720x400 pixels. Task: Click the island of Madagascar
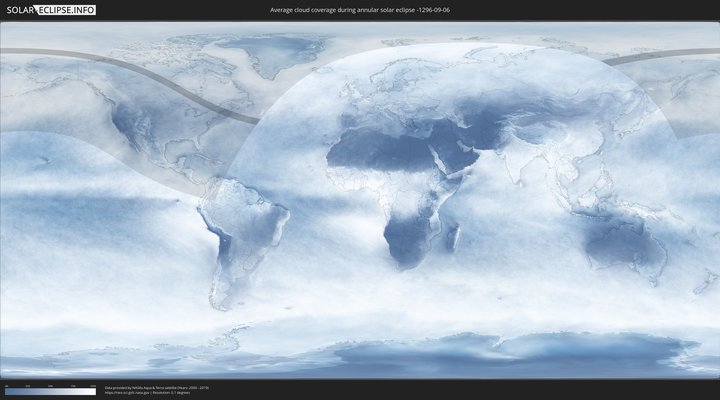pyautogui.click(x=452, y=237)
